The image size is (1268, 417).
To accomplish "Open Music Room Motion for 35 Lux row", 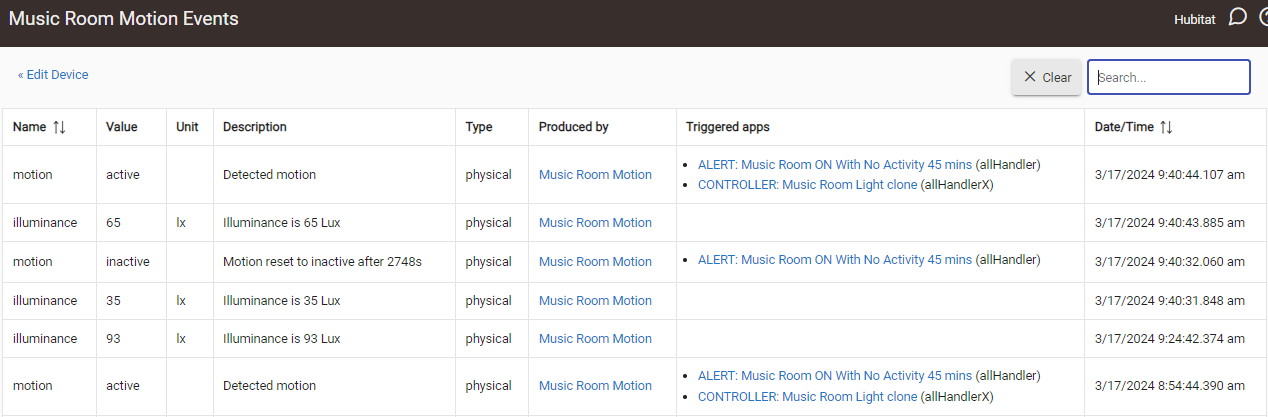I will point(595,301).
